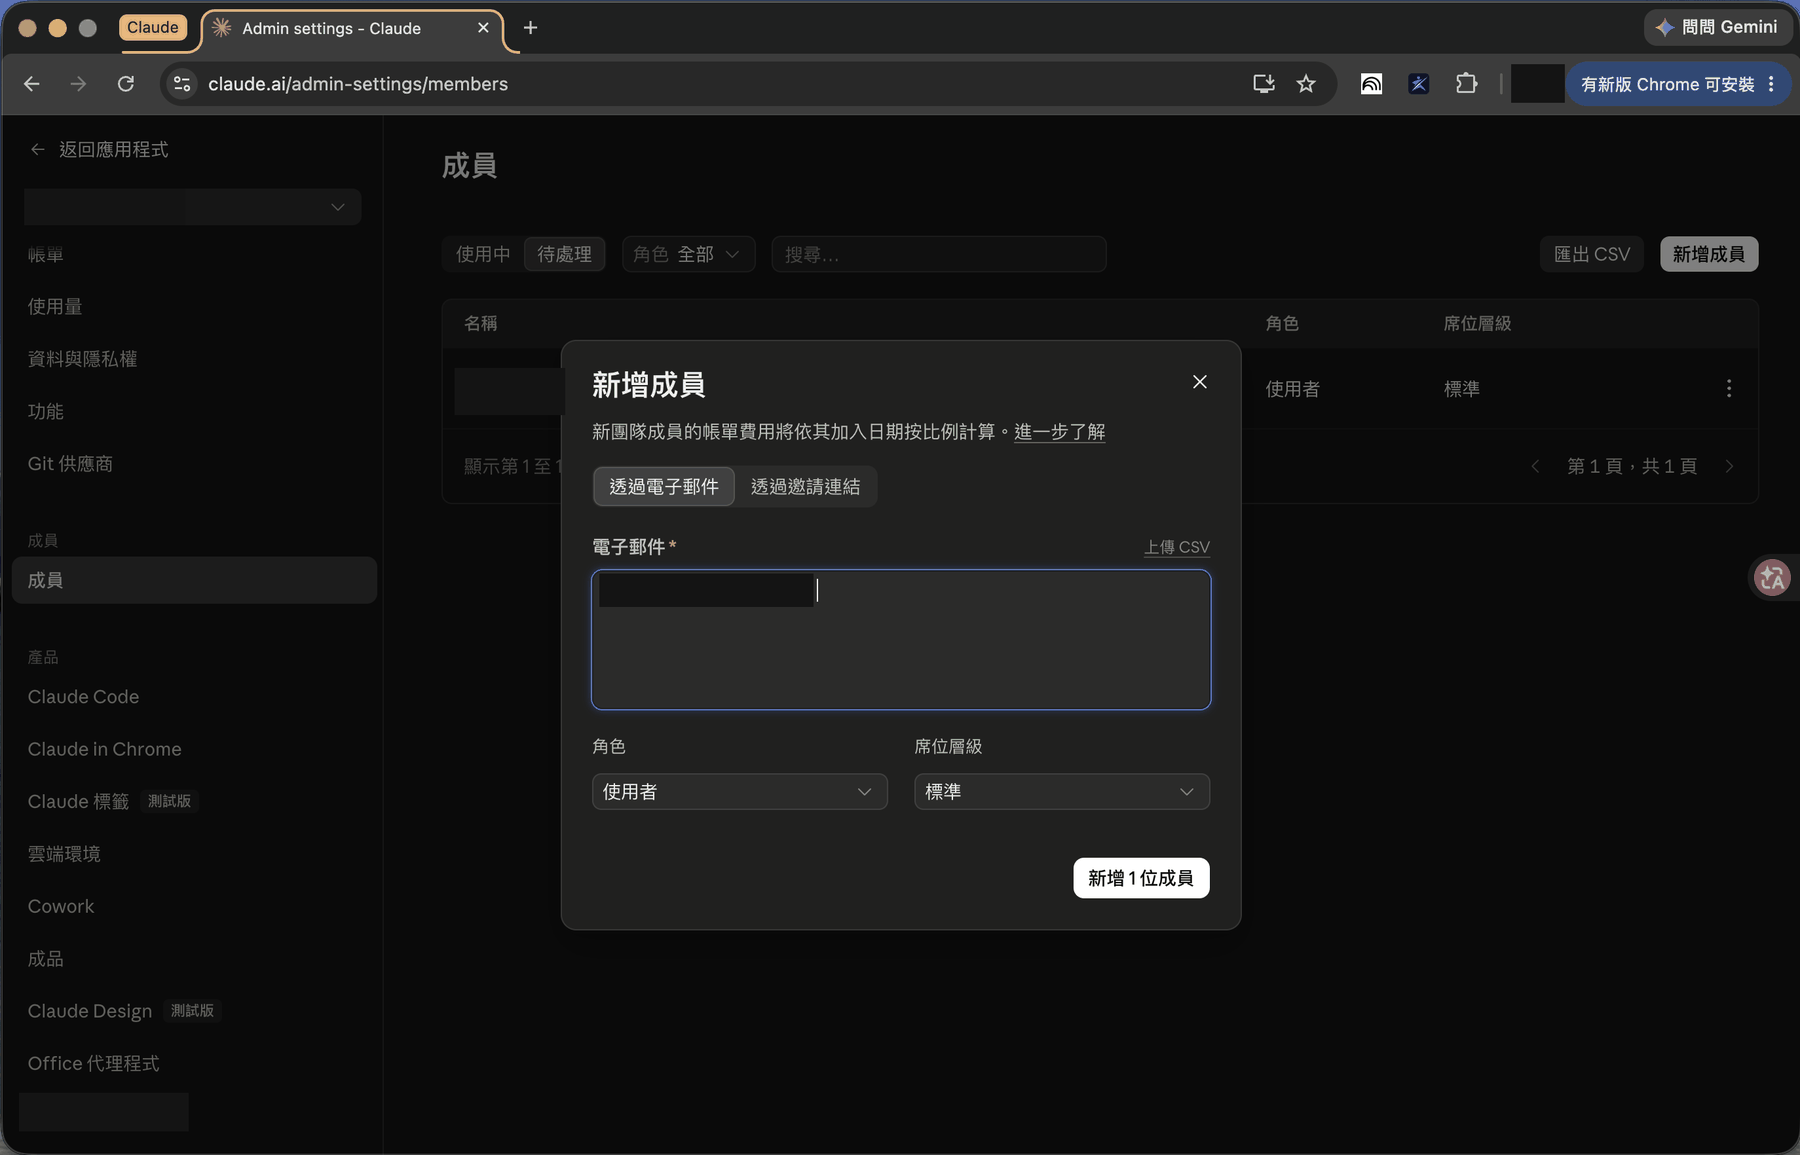Open Office 代理程式 in sidebar

pos(94,1063)
